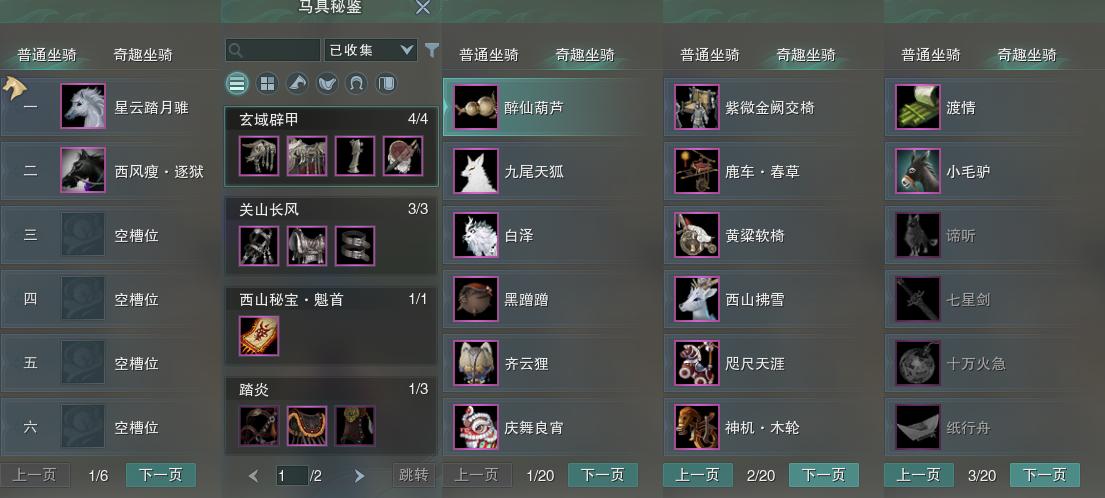Image resolution: width=1105 pixels, height=498 pixels.
Task: Switch to list view in 马具秘鉴
Action: [237, 85]
